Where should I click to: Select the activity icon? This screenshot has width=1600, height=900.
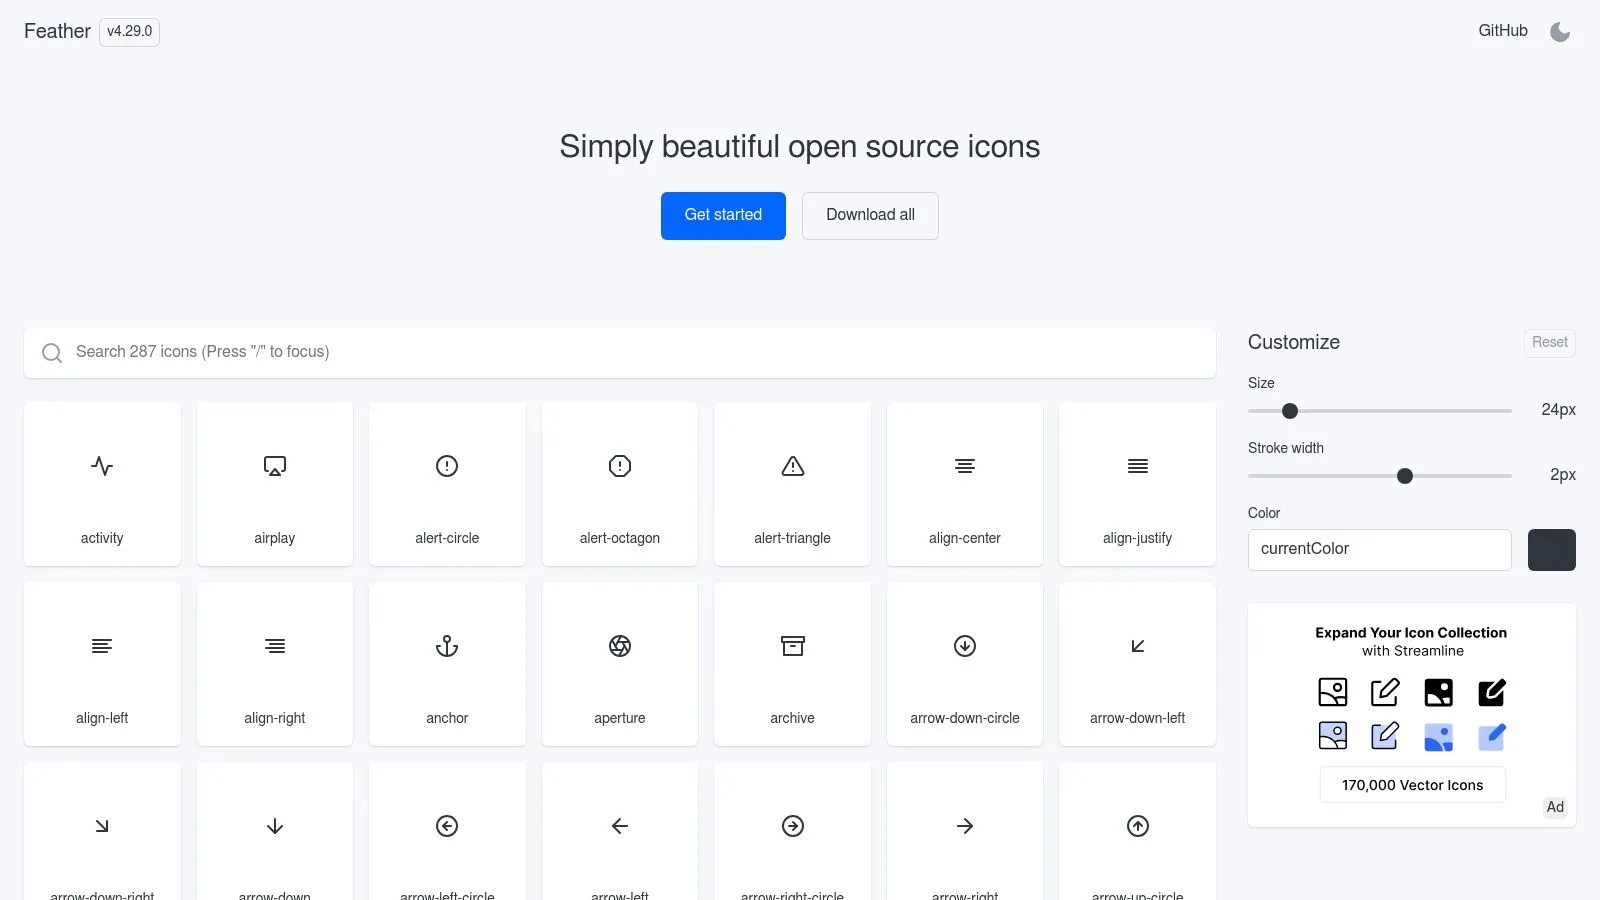(x=102, y=466)
